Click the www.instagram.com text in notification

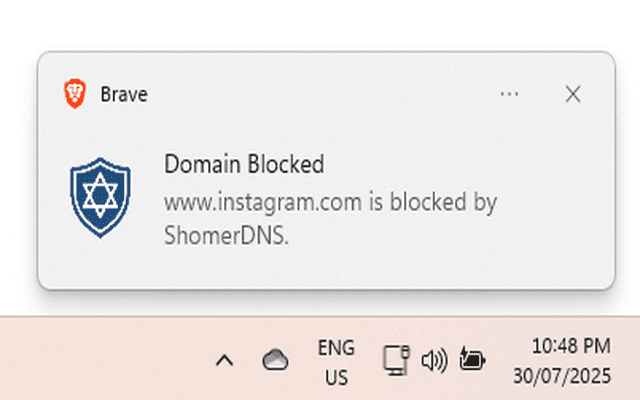pyautogui.click(x=262, y=203)
